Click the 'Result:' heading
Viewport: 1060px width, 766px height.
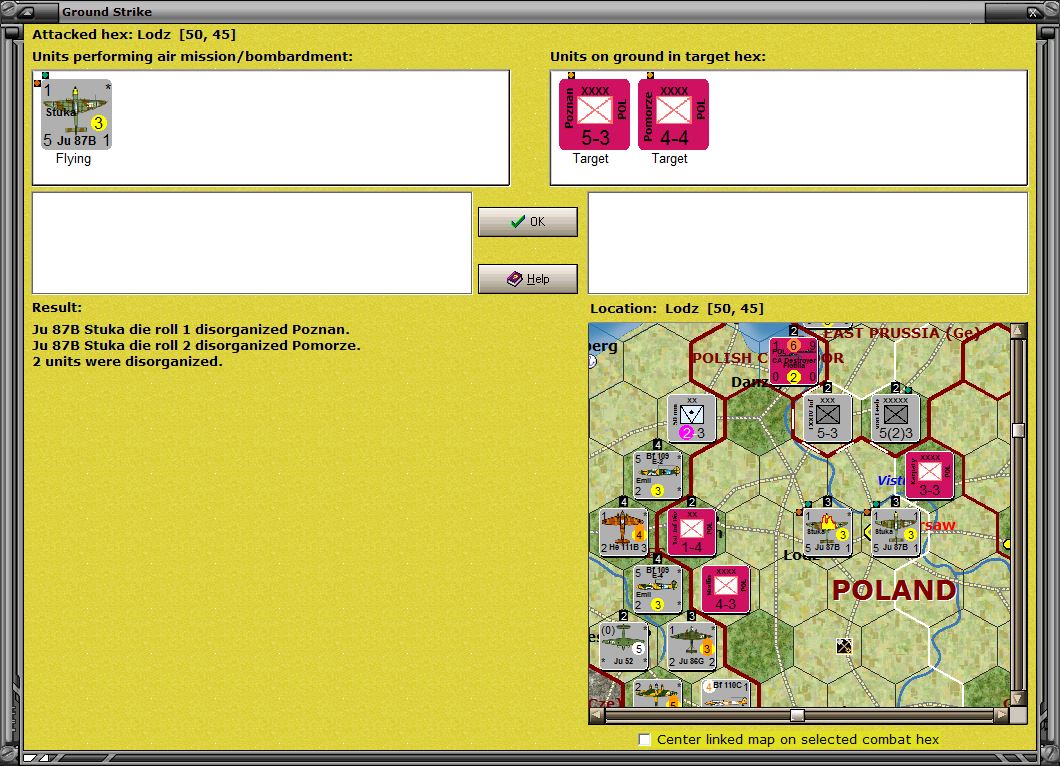point(57,308)
